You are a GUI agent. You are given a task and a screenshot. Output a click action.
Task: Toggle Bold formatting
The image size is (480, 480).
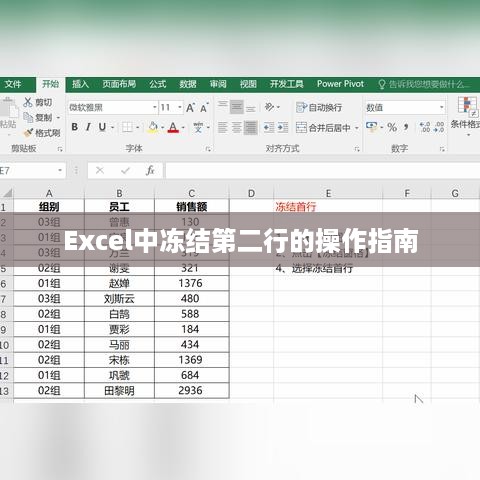pyautogui.click(x=75, y=127)
